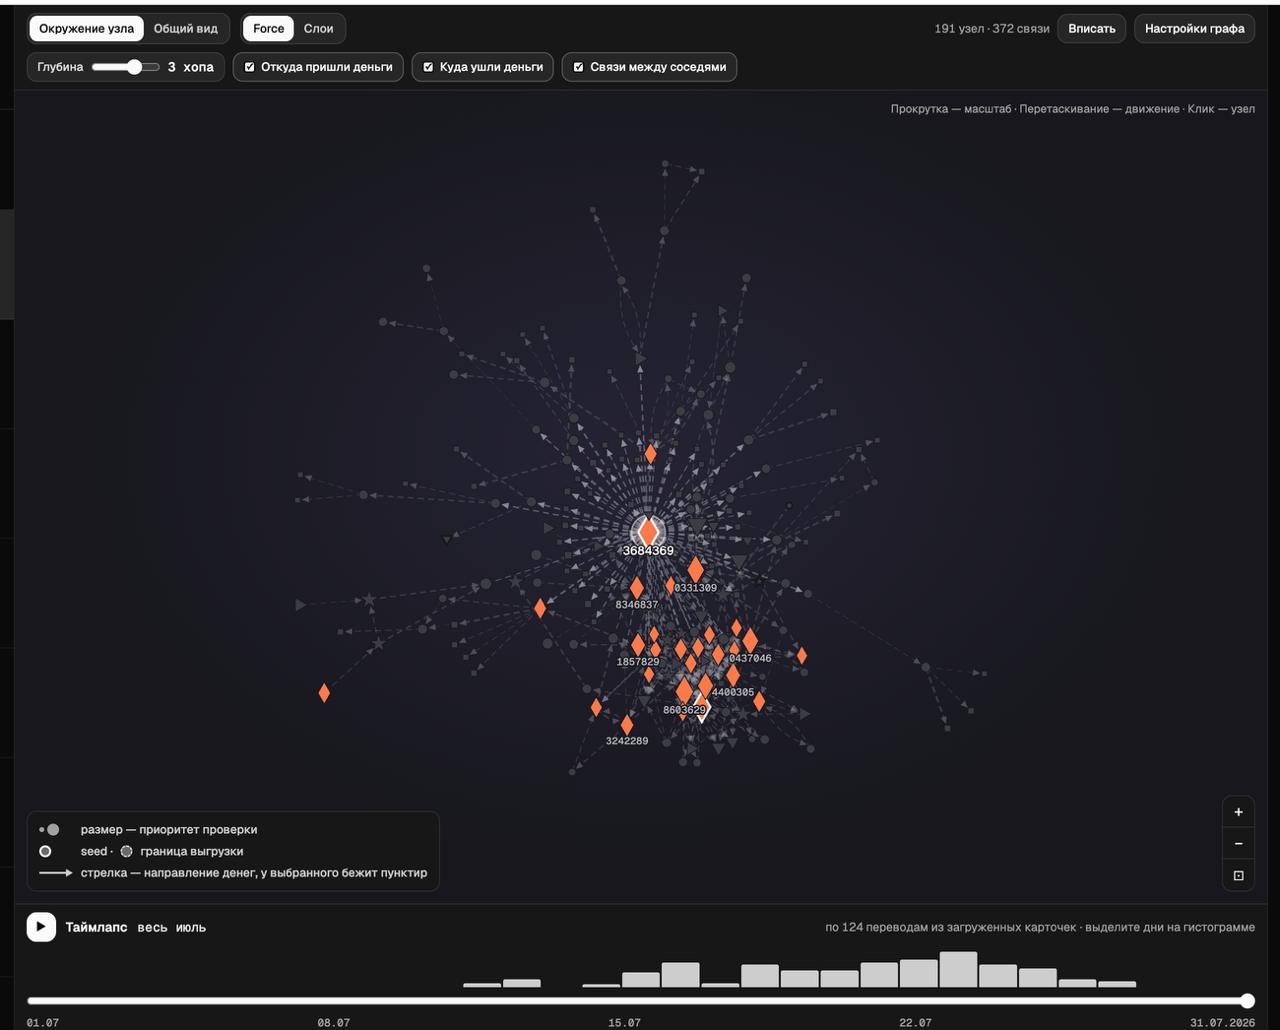The image size is (1280, 1030).
Task: Zoom in with the plus button
Action: coord(1238,812)
